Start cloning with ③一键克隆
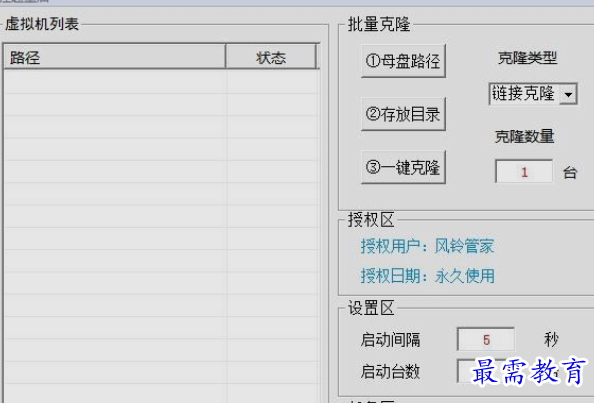Image resolution: width=594 pixels, height=403 pixels. click(403, 167)
